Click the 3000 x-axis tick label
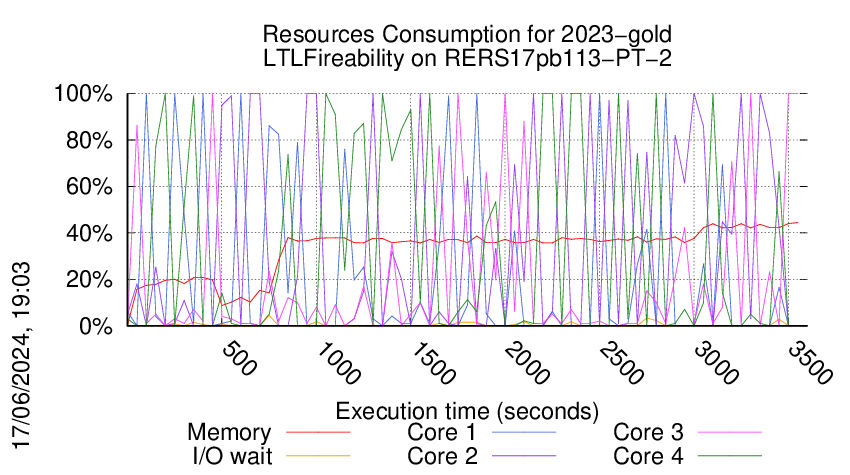 pyautogui.click(x=716, y=363)
